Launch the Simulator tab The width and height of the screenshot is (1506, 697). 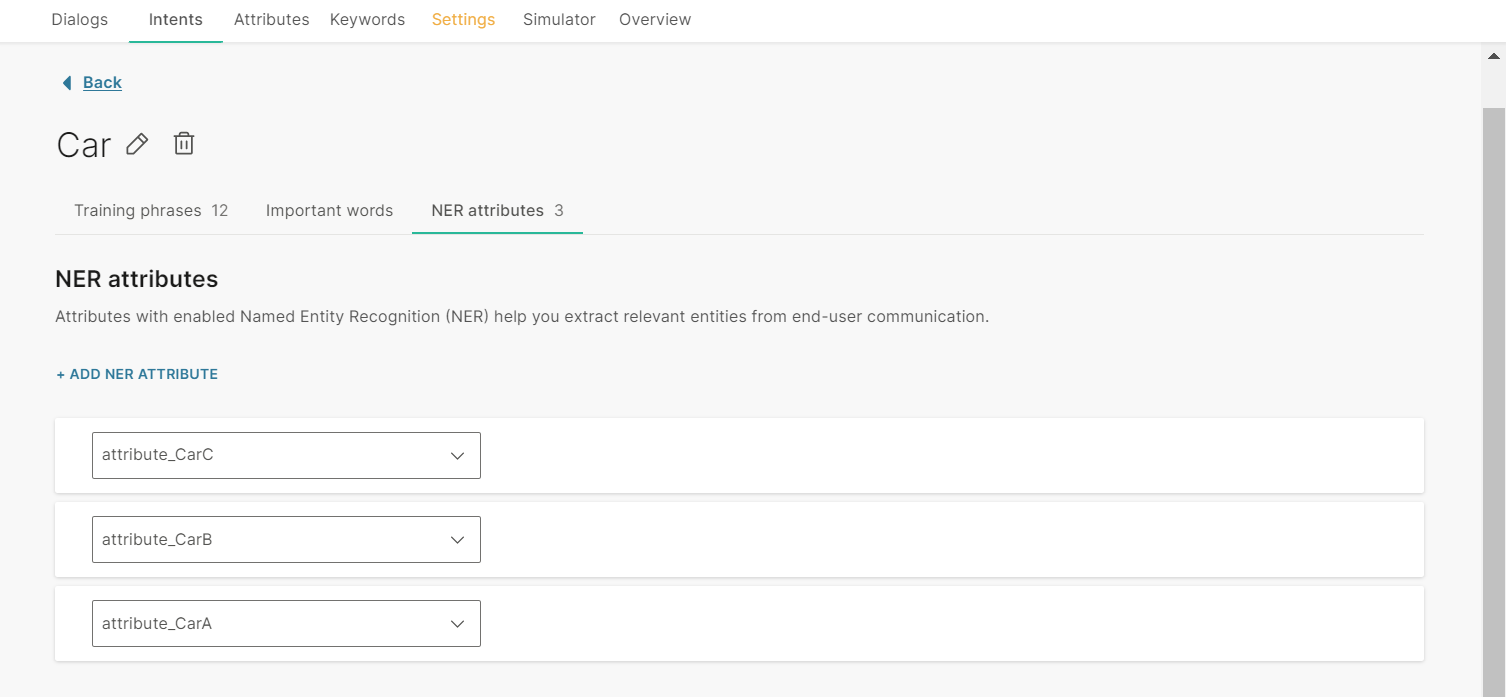click(559, 20)
